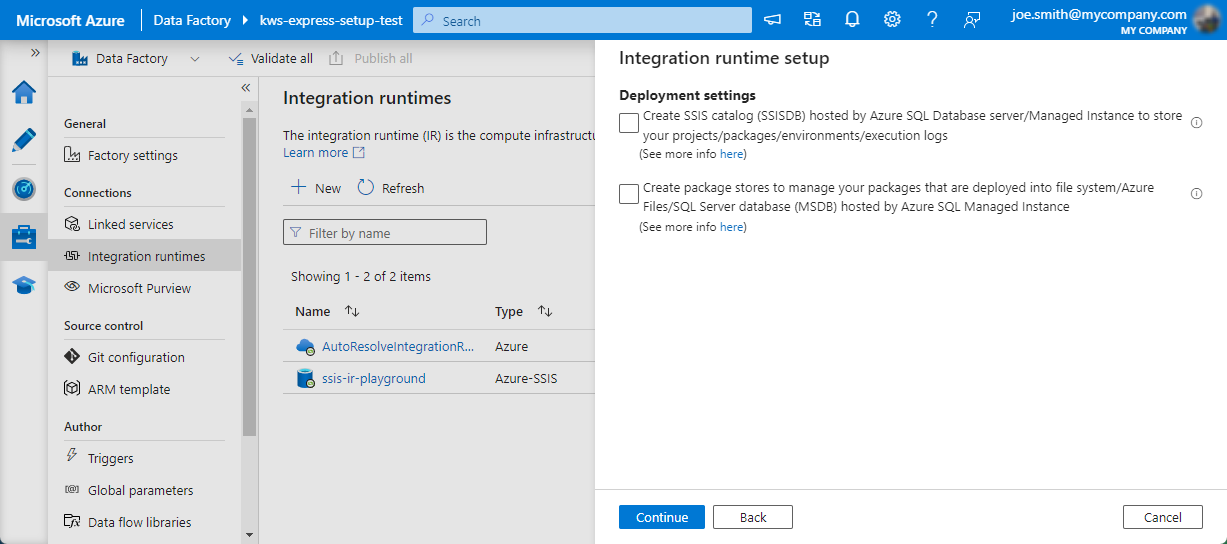The image size is (1227, 544).
Task: Click the Filter by name field
Action: click(x=385, y=233)
